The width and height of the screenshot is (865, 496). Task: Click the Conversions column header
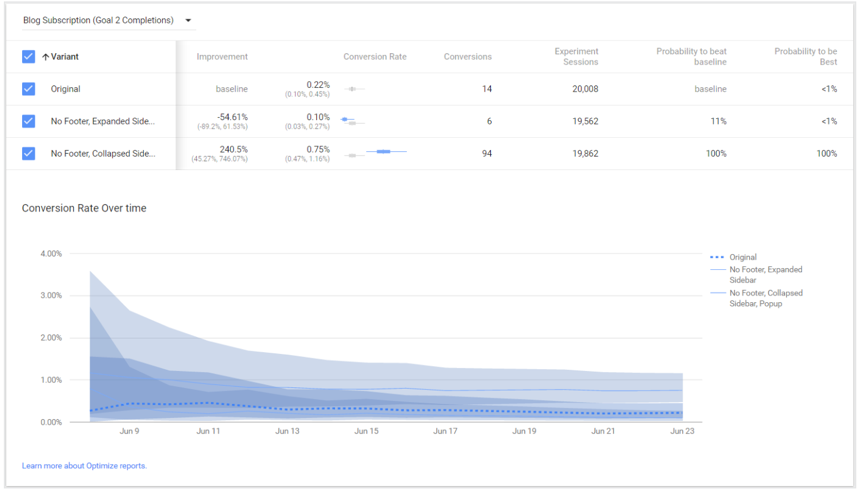pos(467,57)
